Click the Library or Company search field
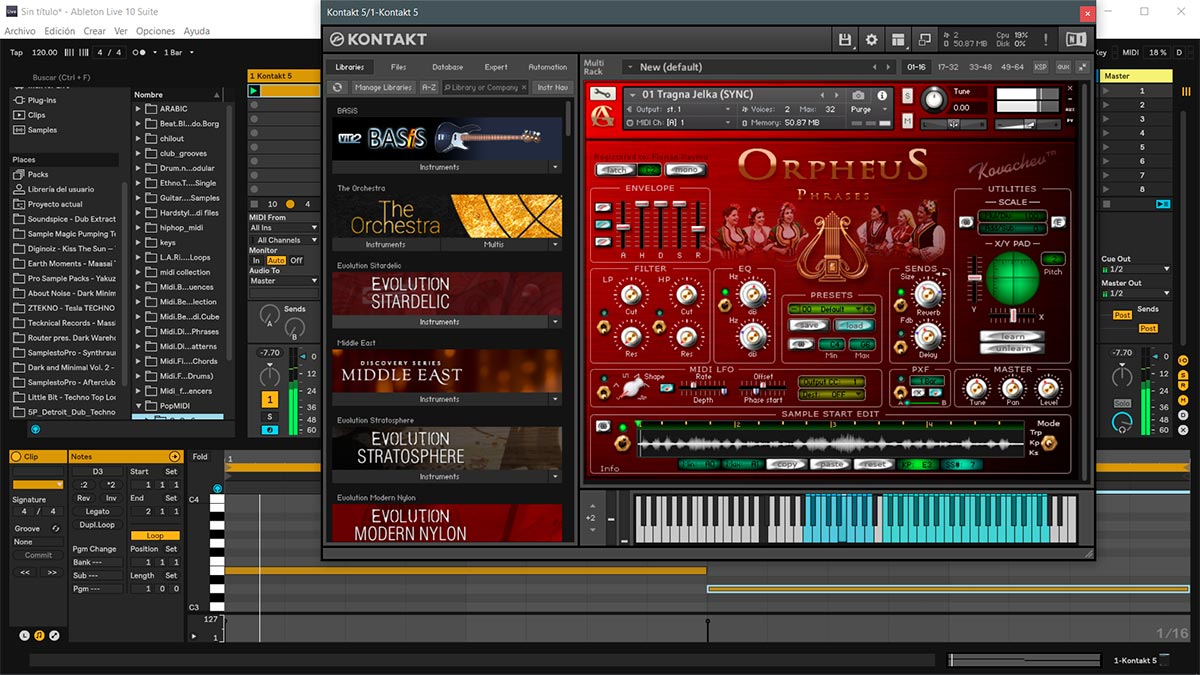Screen dimensions: 1200x675 (486, 87)
